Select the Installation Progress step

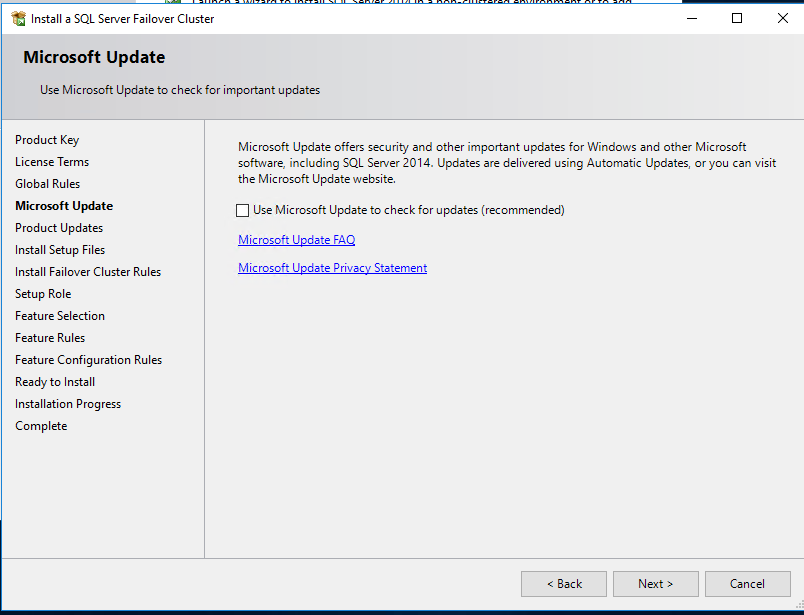68,404
